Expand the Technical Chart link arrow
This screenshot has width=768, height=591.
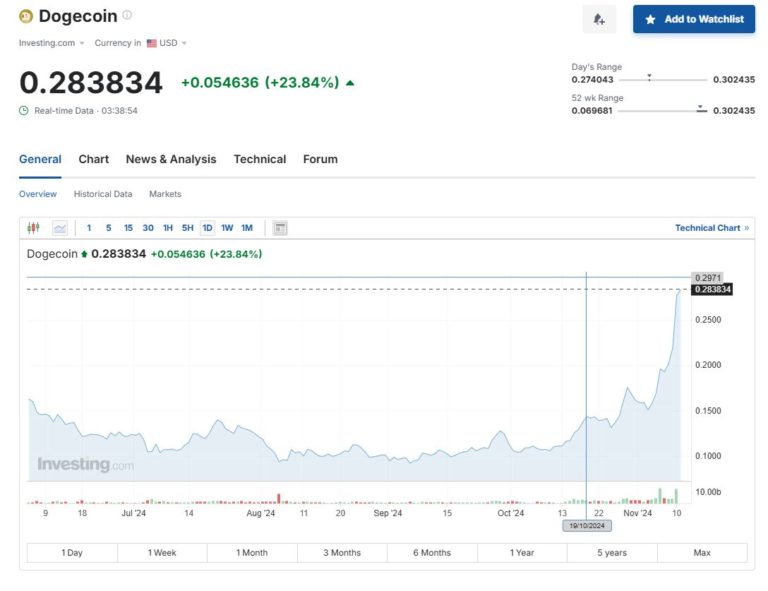(x=746, y=228)
